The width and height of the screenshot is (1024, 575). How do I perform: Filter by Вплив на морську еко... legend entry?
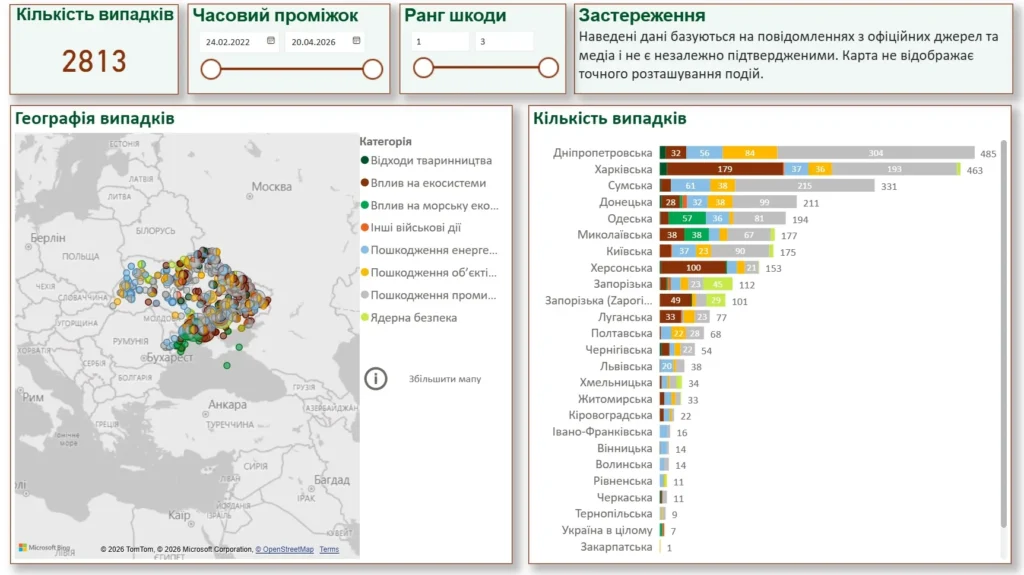(x=433, y=206)
